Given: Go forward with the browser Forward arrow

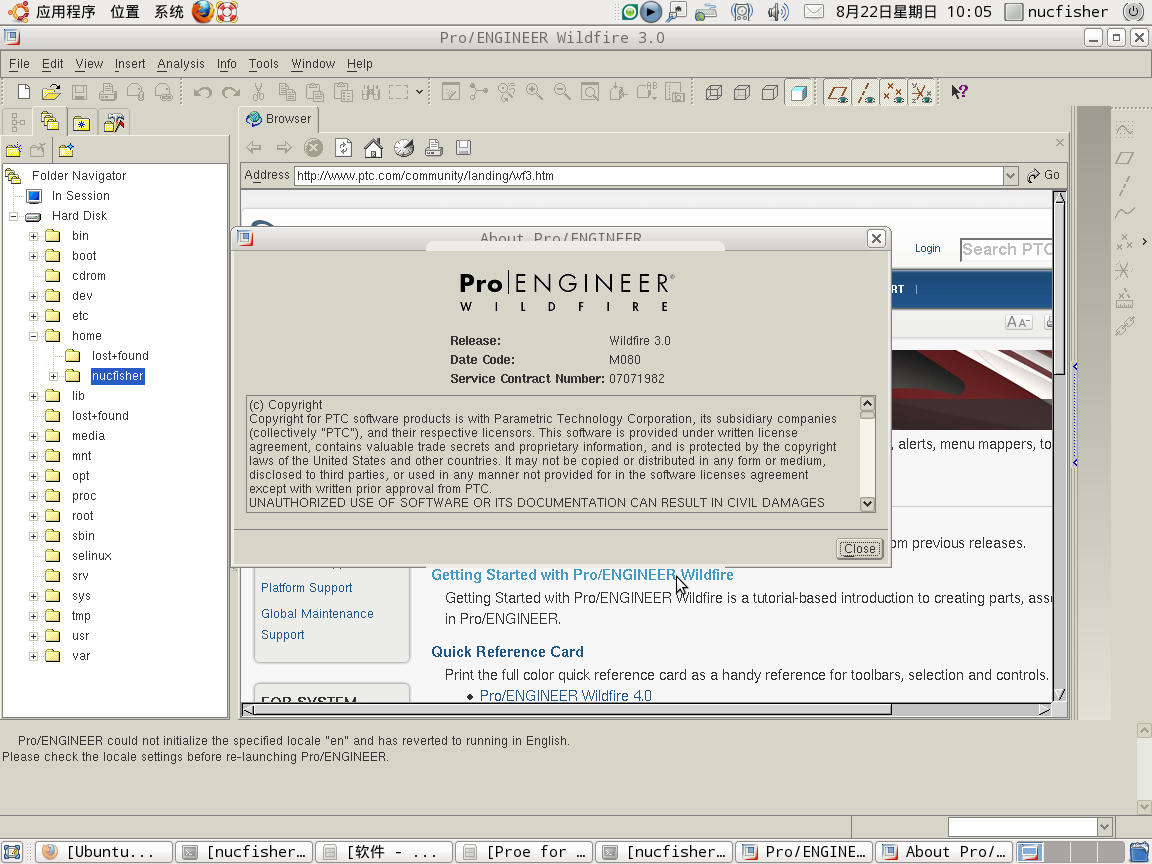Looking at the screenshot, I should [x=284, y=148].
